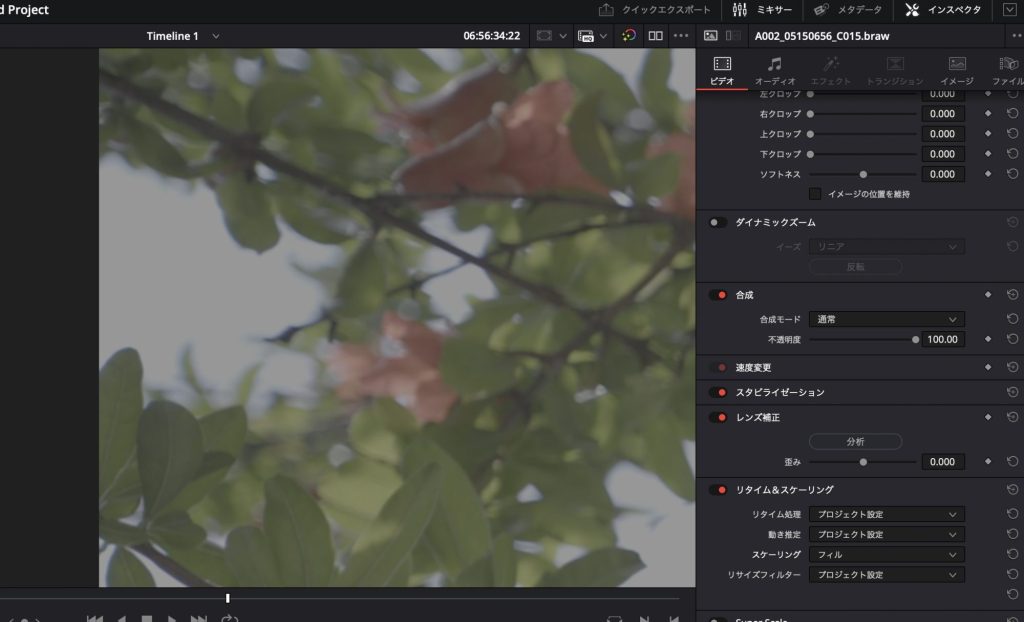Open the メタデータ panel
Viewport: 1024px width, 622px height.
click(x=847, y=10)
